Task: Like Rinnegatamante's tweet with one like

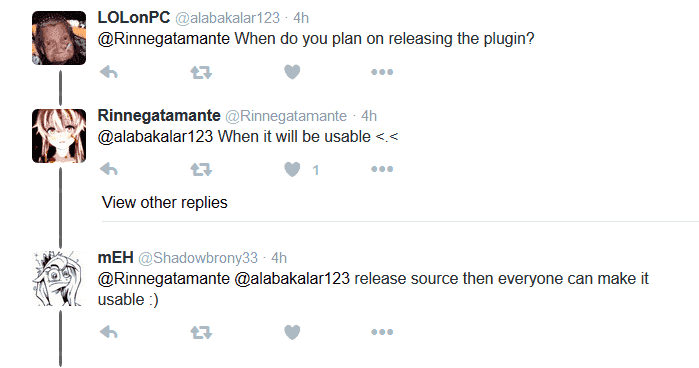Action: coord(292,170)
